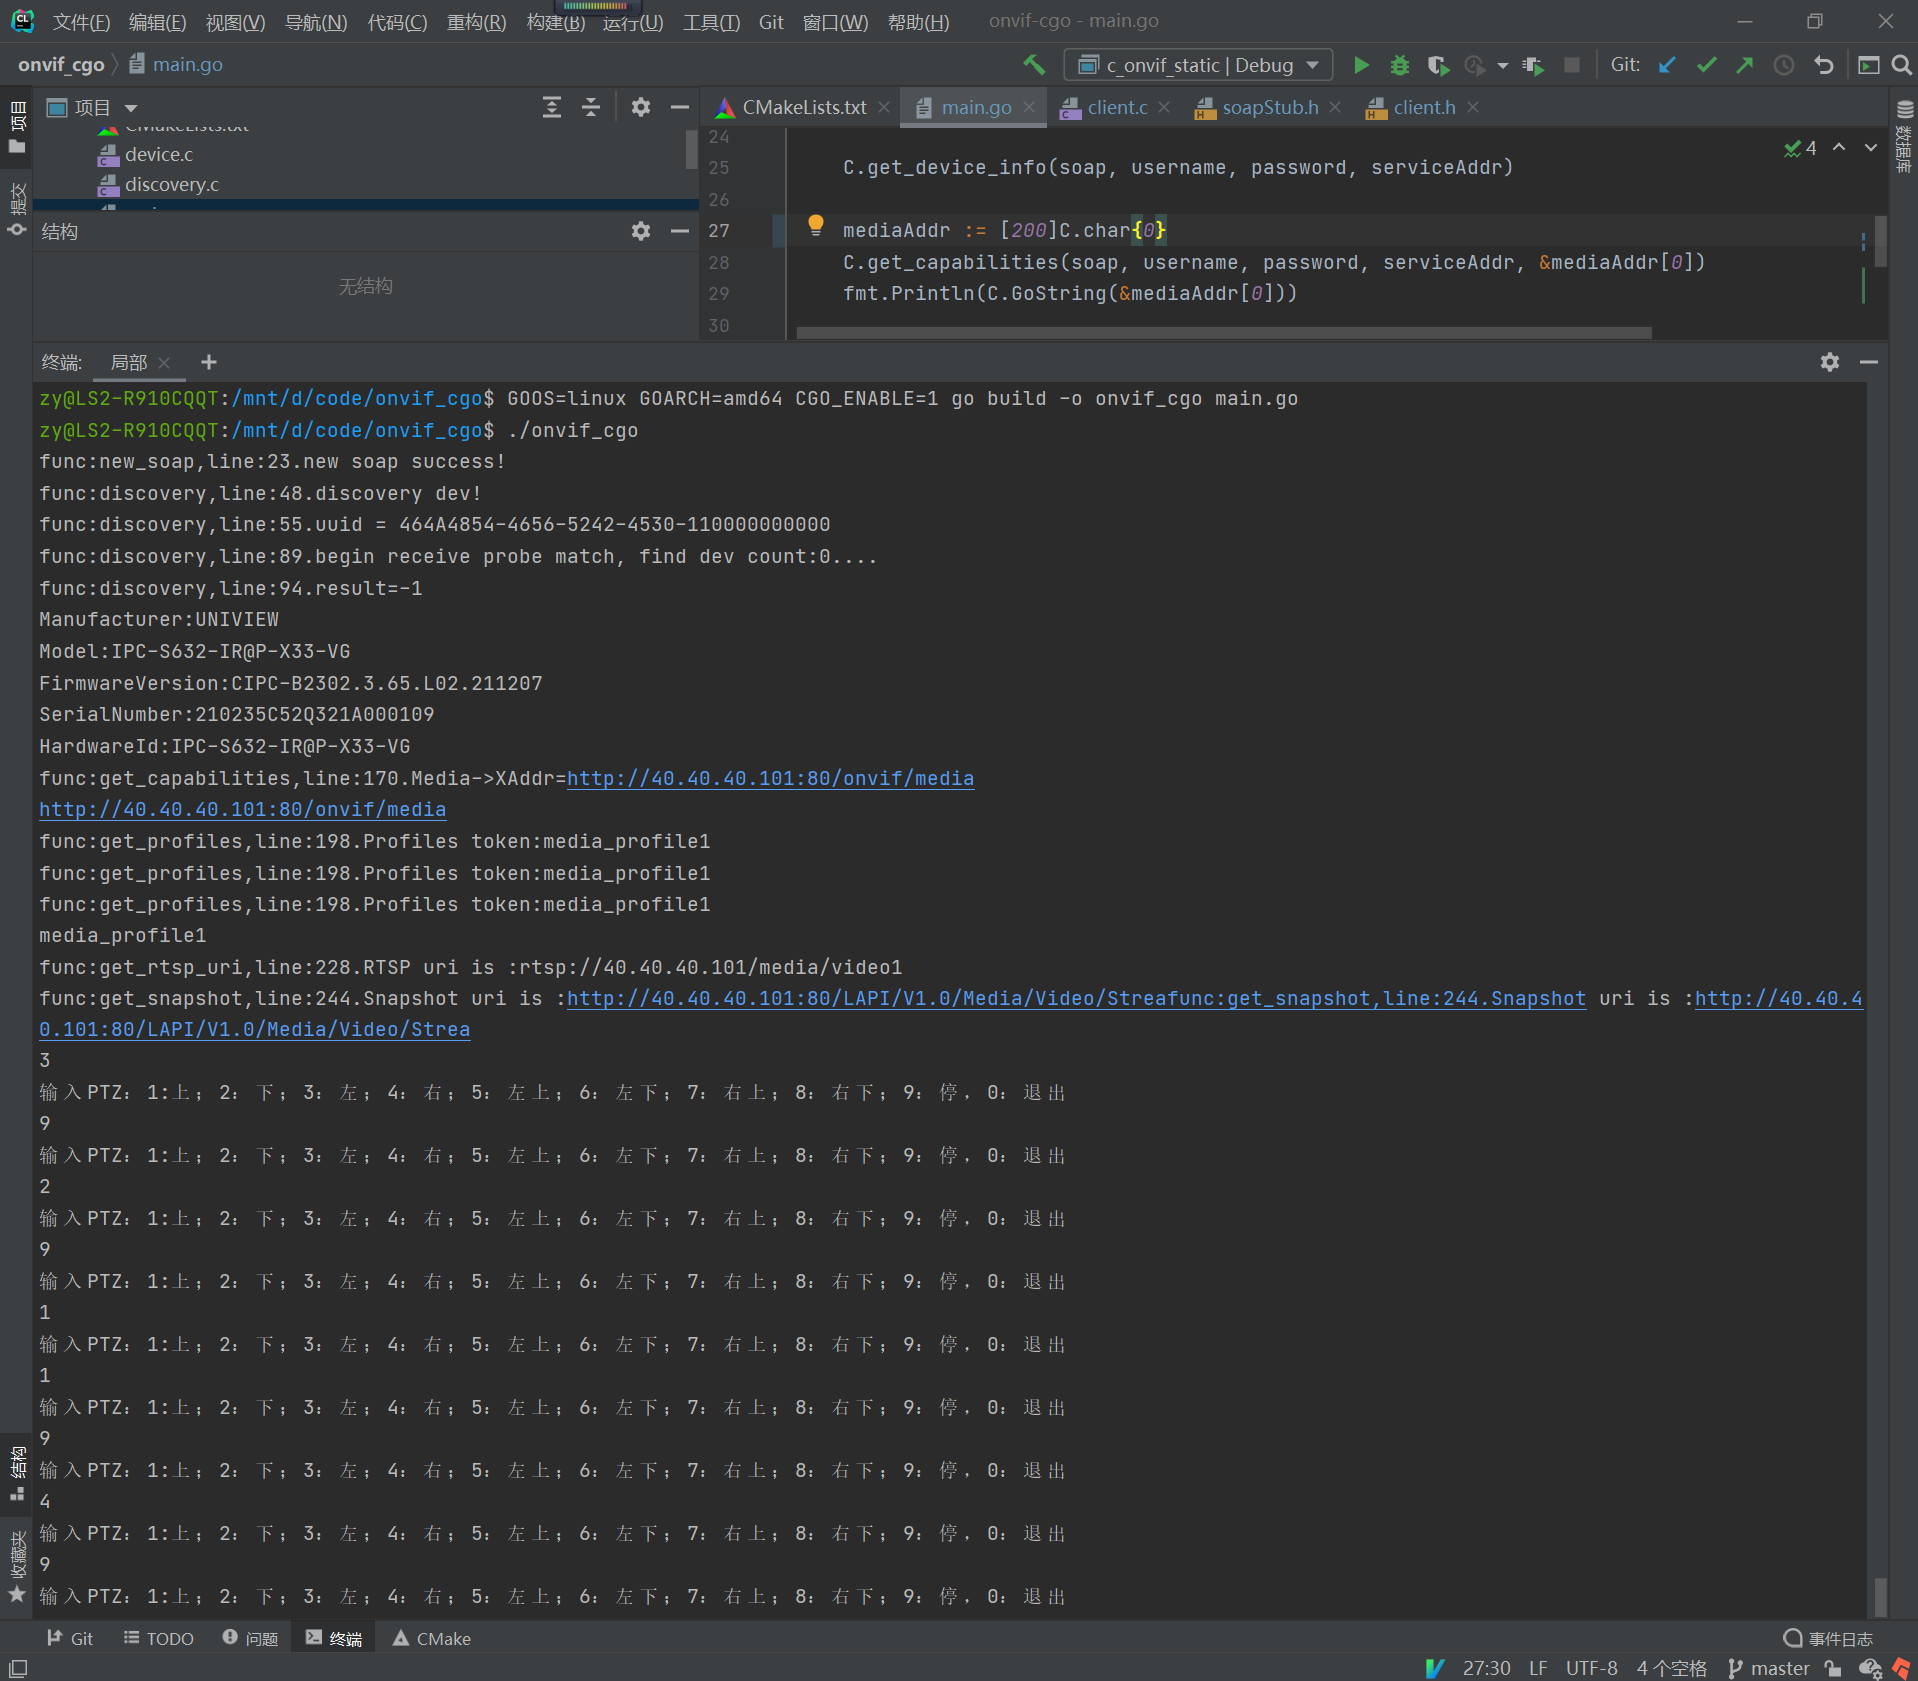1918x1681 pixels.
Task: Run the c_onvif_static configuration
Action: pyautogui.click(x=1362, y=65)
